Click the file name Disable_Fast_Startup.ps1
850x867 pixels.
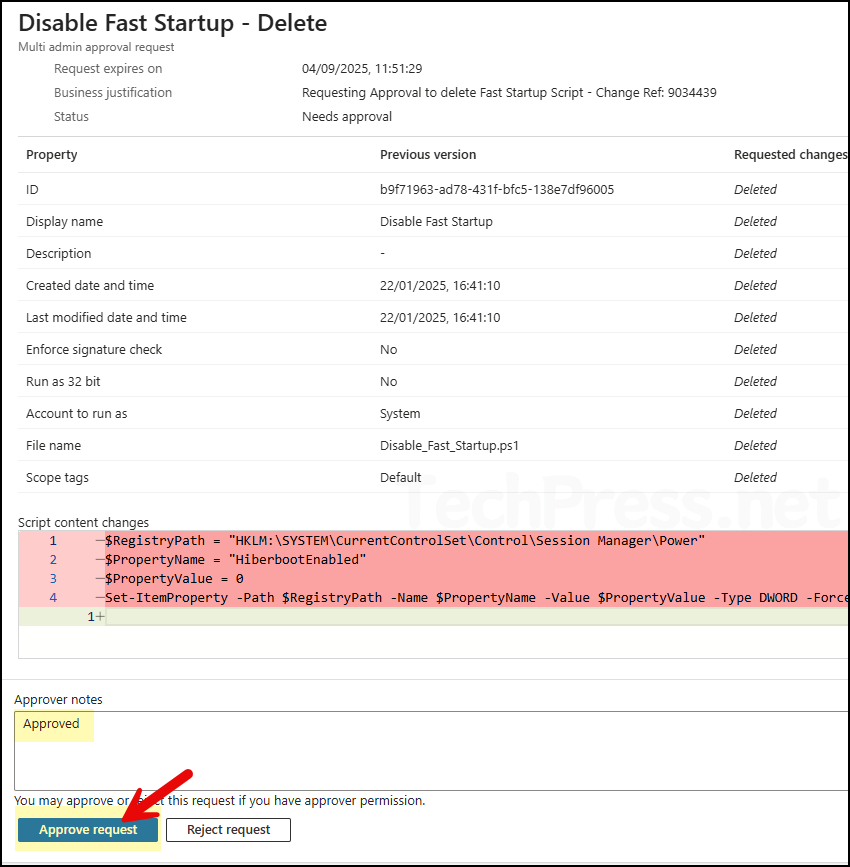(449, 446)
